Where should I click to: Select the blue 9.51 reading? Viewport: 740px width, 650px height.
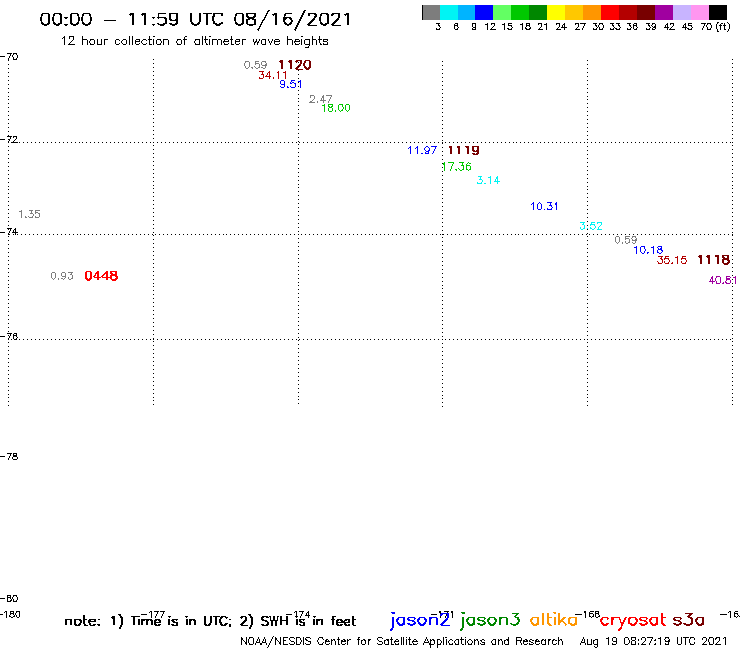pyautogui.click(x=291, y=84)
